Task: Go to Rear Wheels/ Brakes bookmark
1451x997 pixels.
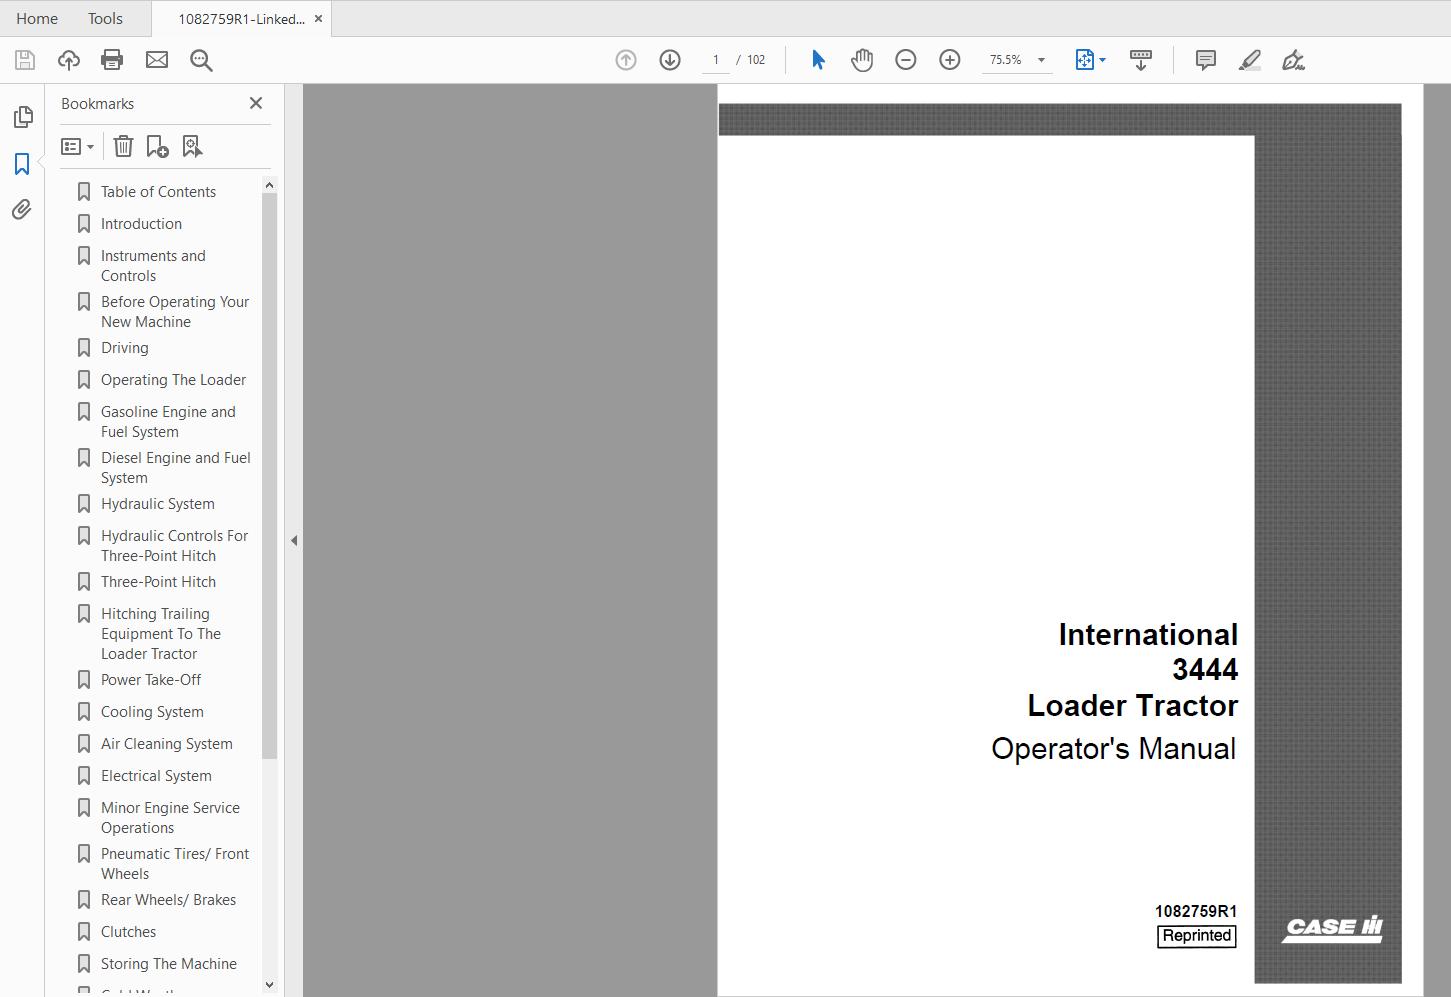Action: (x=168, y=900)
